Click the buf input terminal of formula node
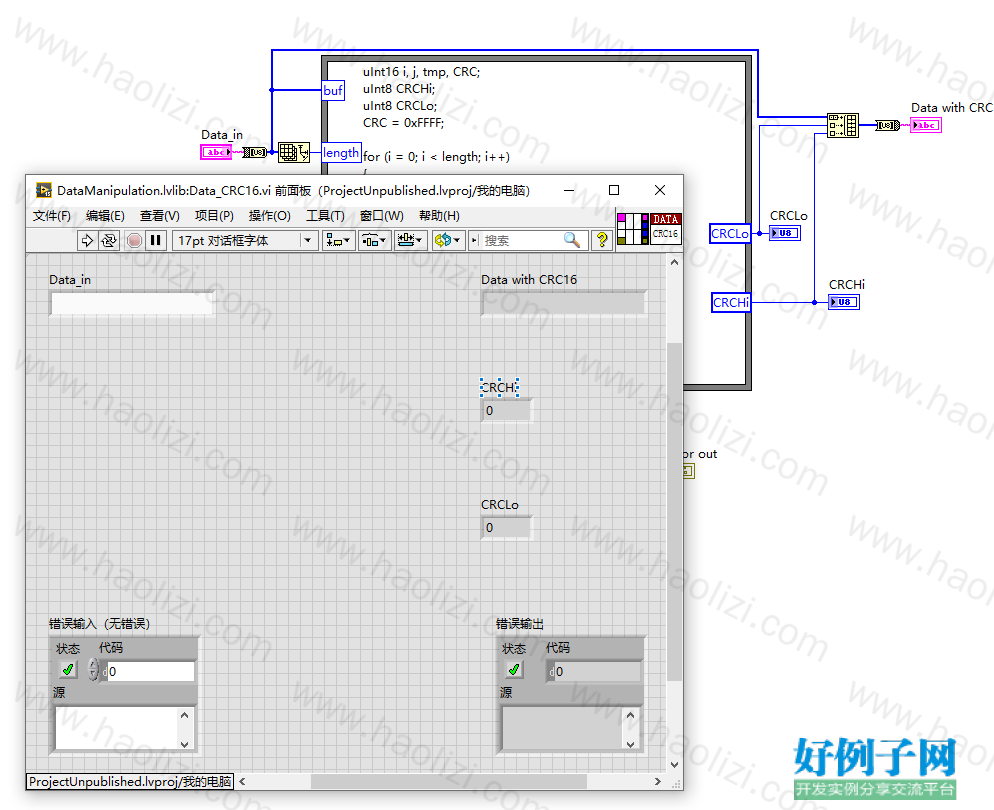The height and width of the screenshot is (810, 994). [x=333, y=90]
